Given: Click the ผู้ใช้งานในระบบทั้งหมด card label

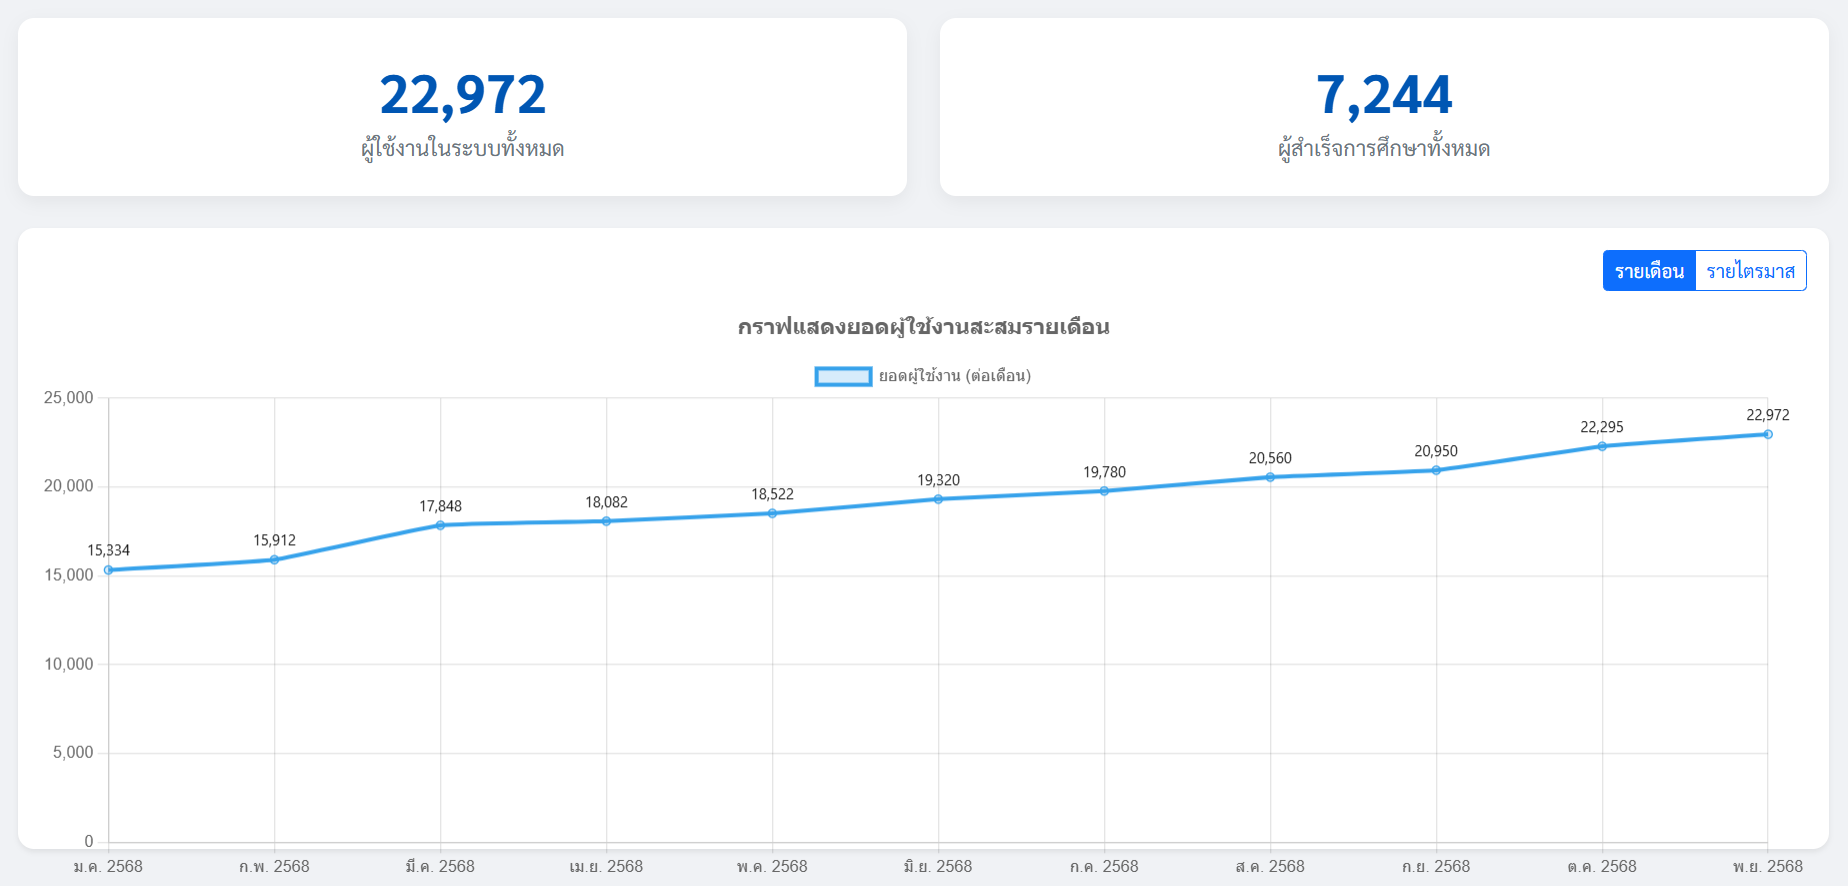Looking at the screenshot, I should tap(462, 149).
